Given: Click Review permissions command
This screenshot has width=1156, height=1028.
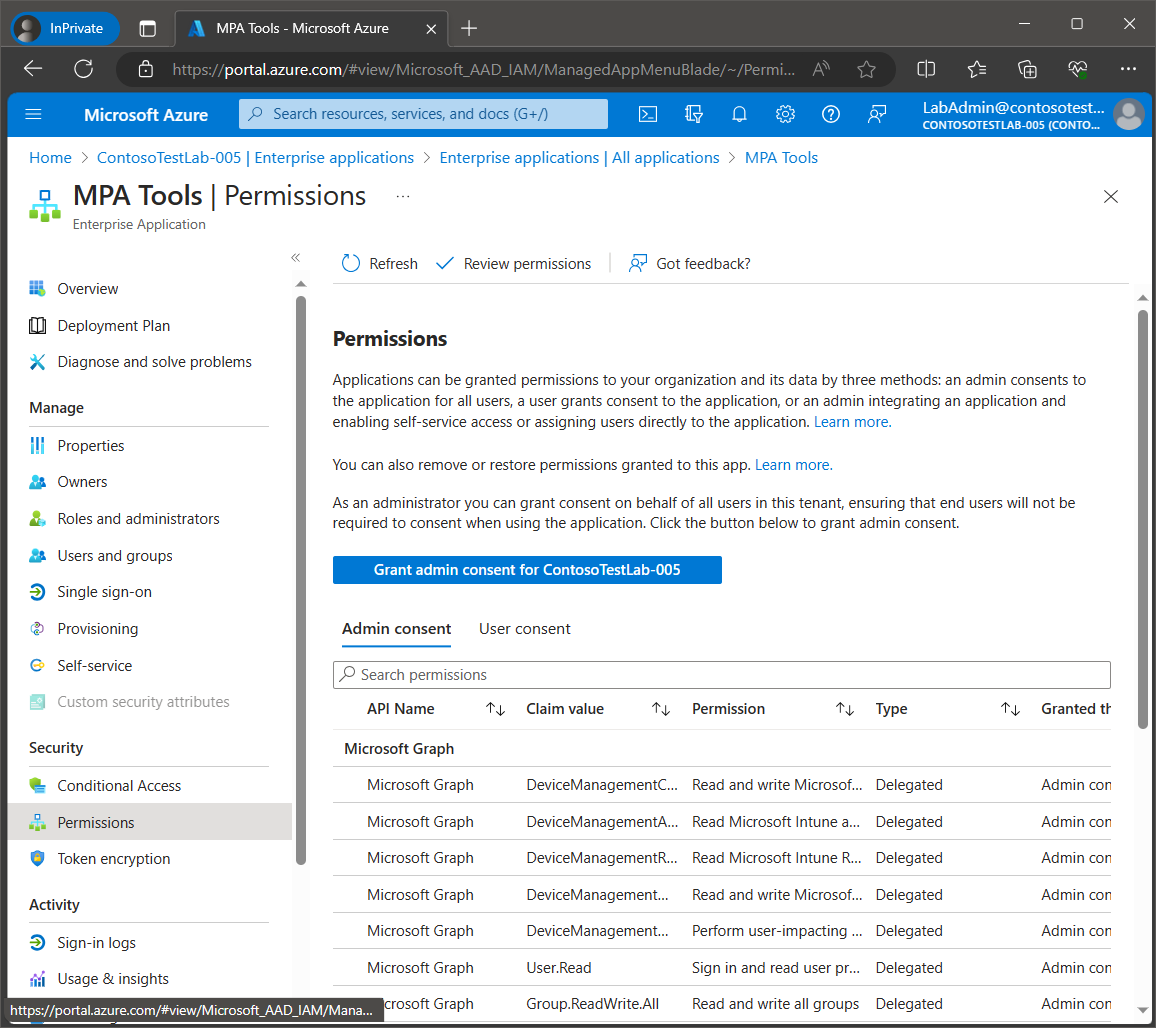Looking at the screenshot, I should click(514, 263).
